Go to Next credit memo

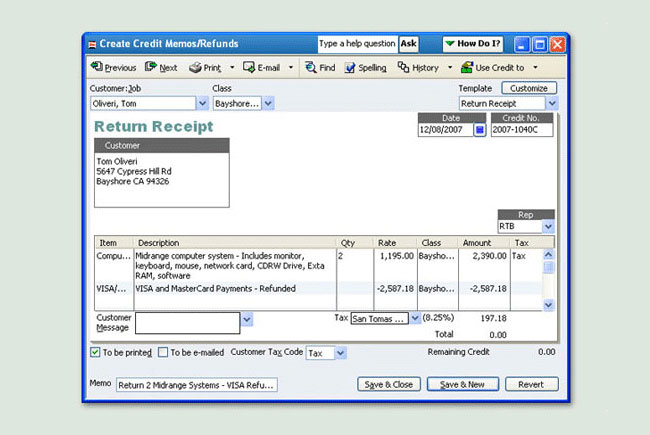pos(161,67)
